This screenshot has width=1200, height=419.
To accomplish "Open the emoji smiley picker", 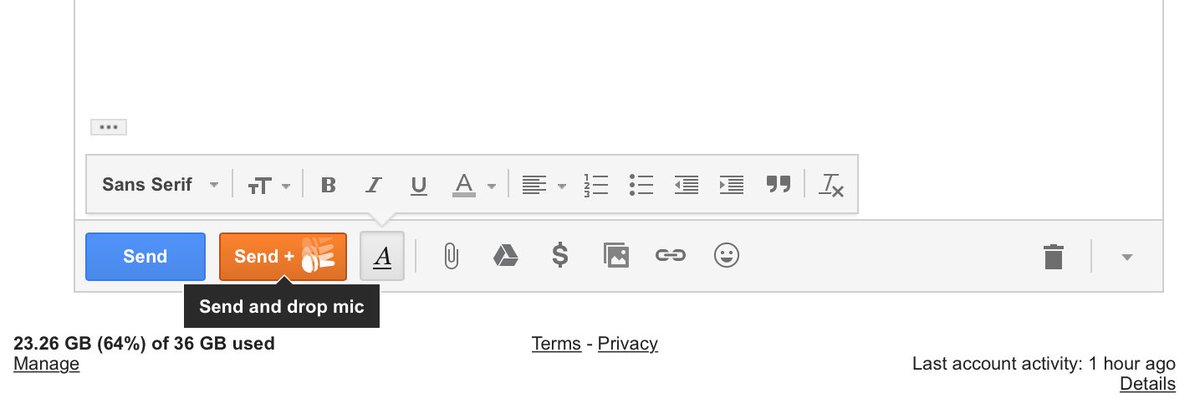I will [x=726, y=256].
